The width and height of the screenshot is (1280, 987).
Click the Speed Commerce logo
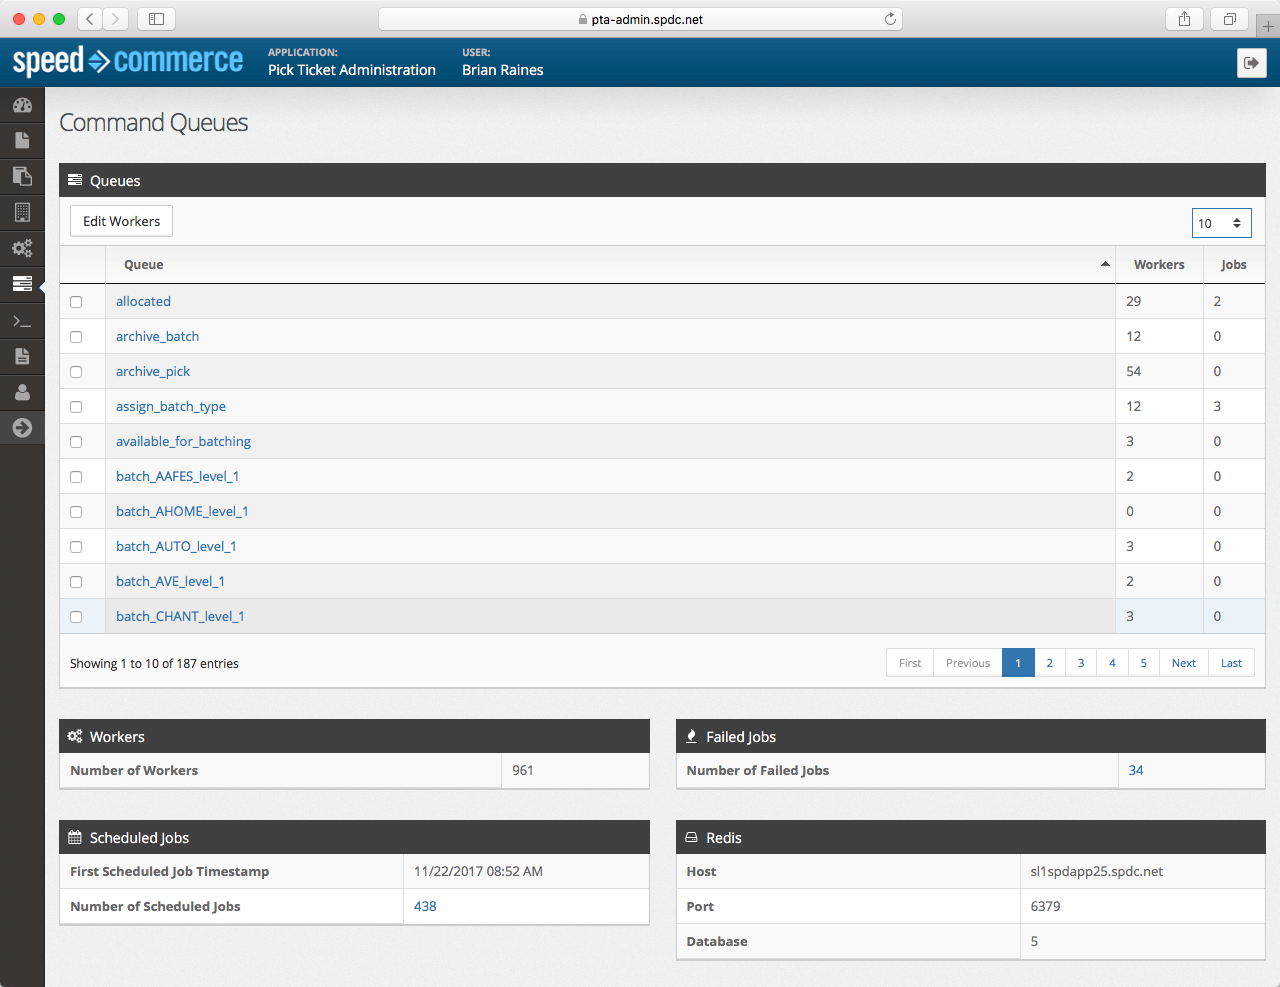128,61
